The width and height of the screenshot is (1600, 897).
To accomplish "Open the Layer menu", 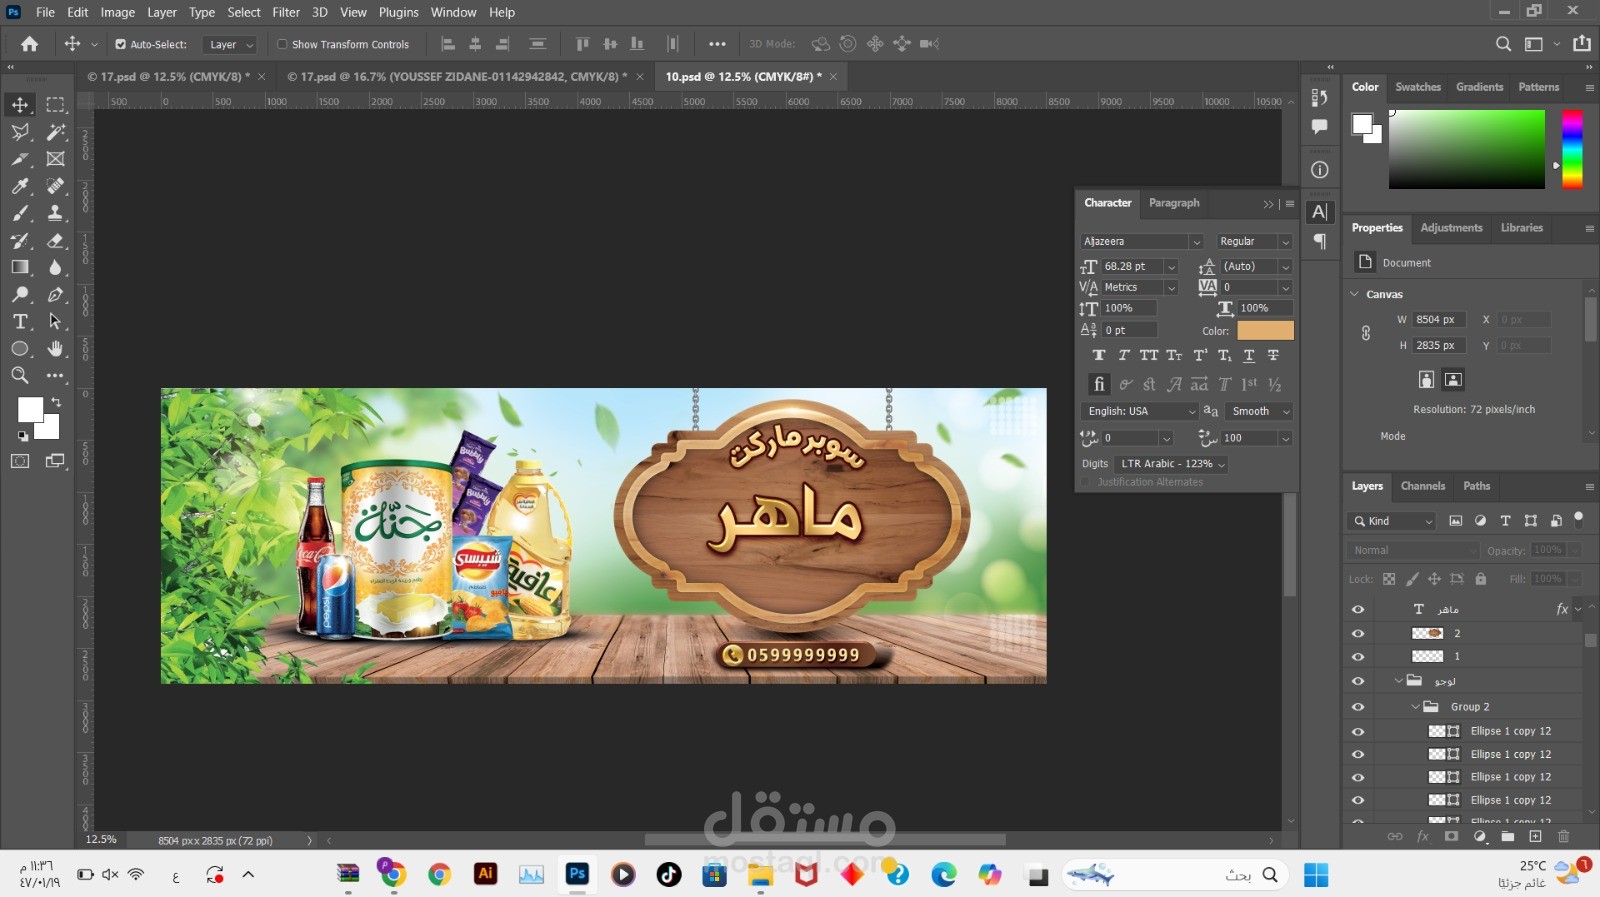I will (162, 12).
